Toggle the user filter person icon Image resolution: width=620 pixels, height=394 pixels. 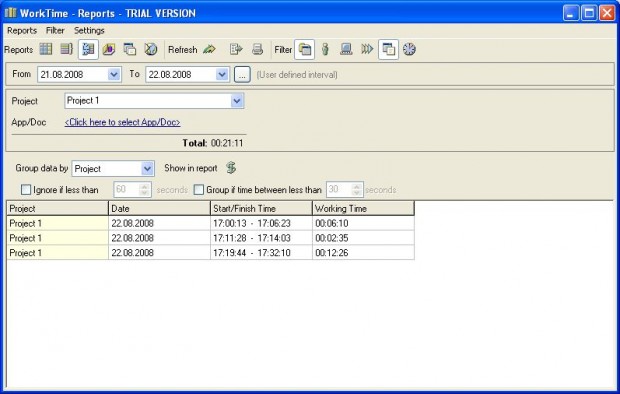tap(325, 49)
